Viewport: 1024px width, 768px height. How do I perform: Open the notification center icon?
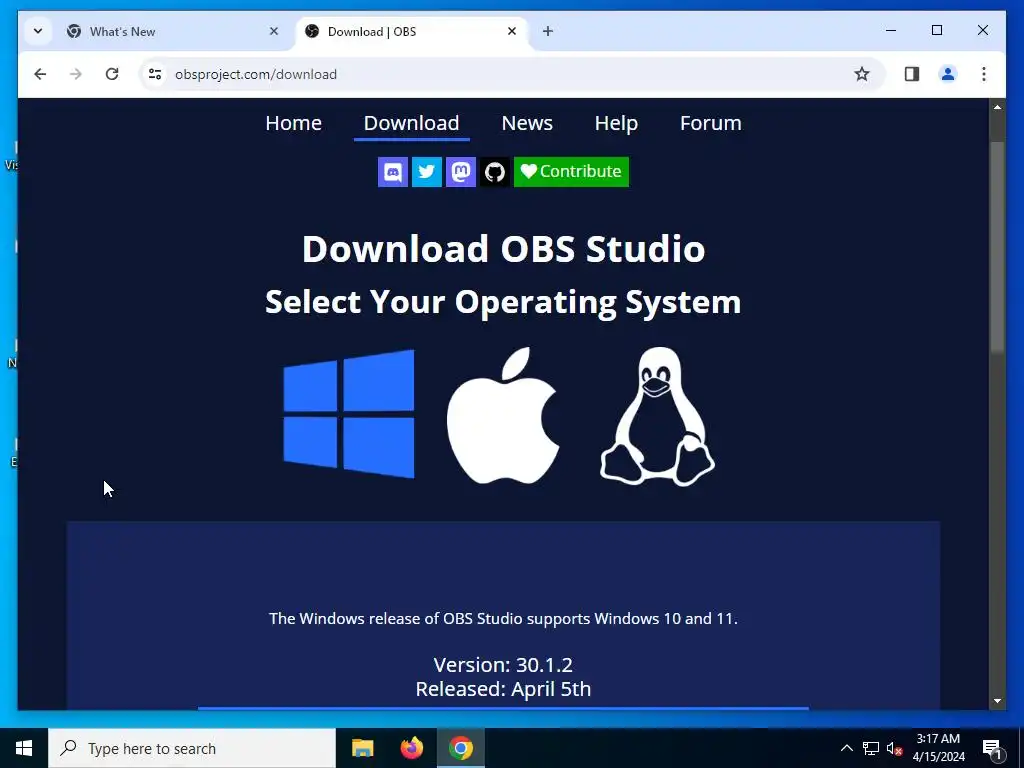(x=992, y=749)
